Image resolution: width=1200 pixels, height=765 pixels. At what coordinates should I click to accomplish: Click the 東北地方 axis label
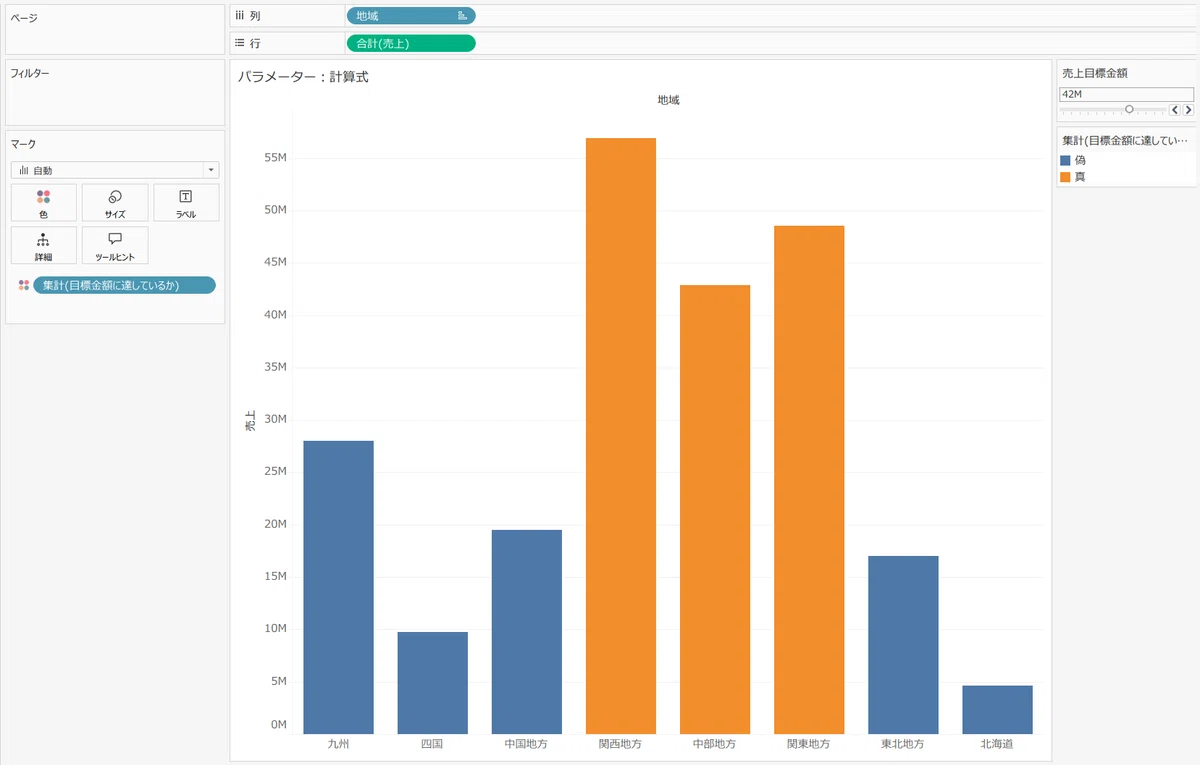click(903, 744)
